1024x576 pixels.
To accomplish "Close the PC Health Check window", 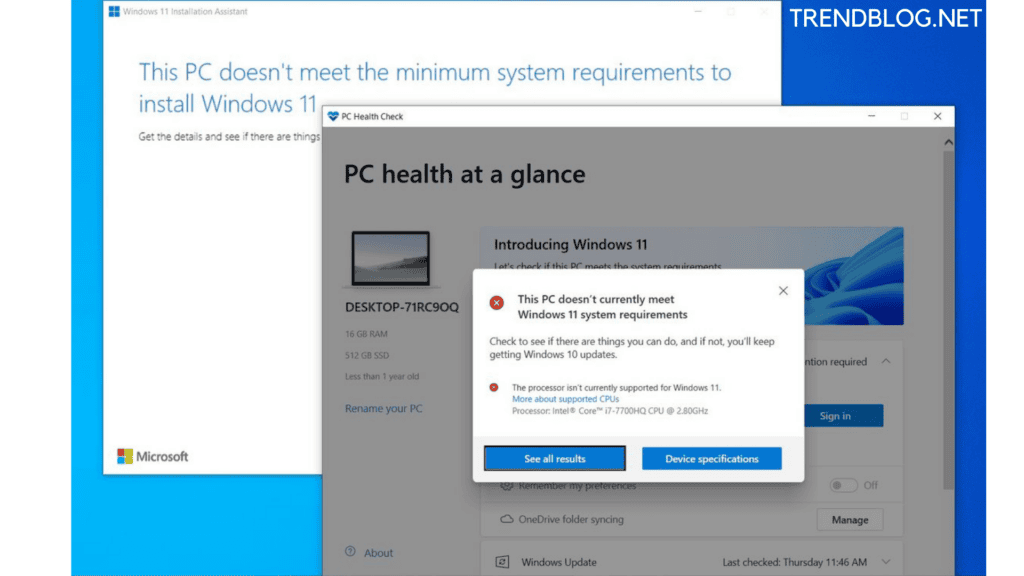I will click(x=938, y=116).
